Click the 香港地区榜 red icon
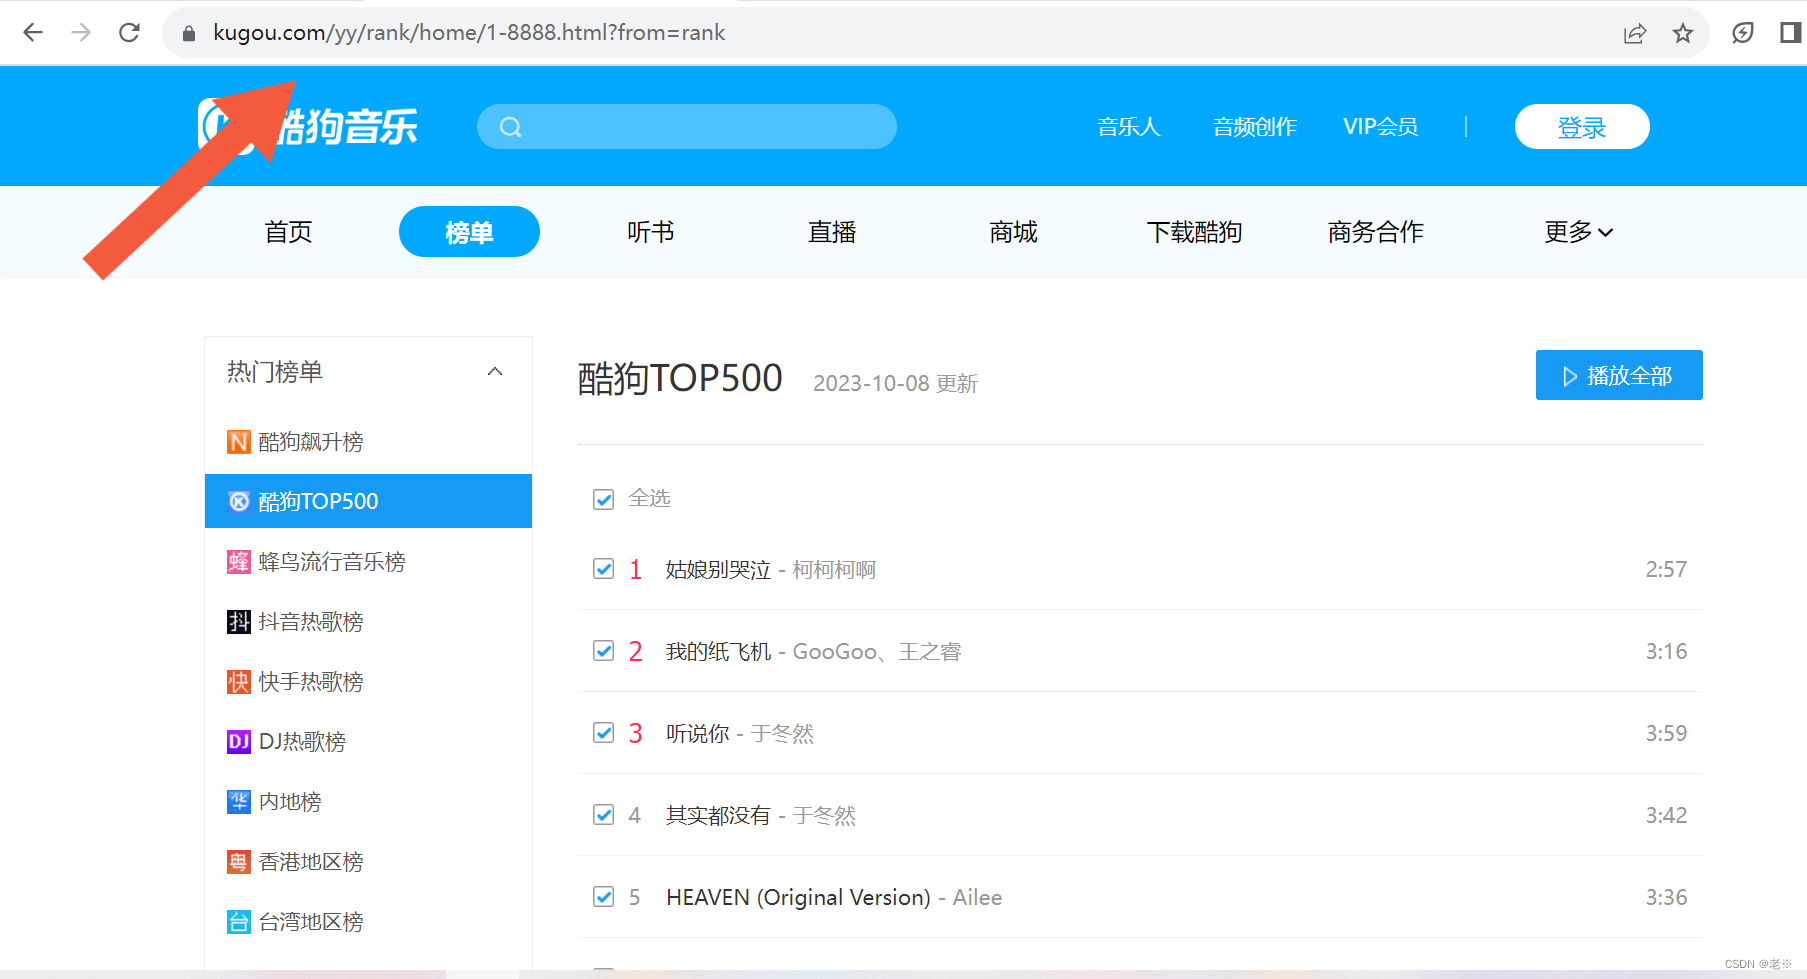The width and height of the screenshot is (1807, 979). pos(239,862)
